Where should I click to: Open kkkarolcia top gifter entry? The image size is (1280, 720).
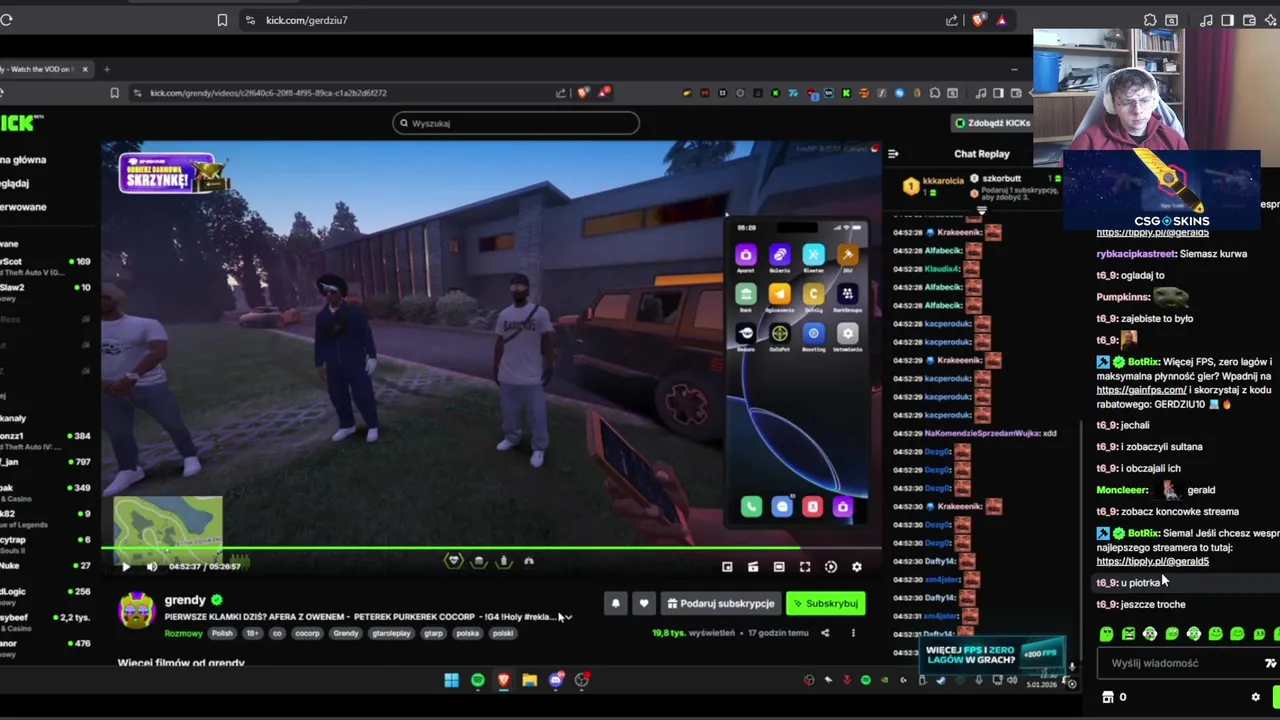[934, 185]
